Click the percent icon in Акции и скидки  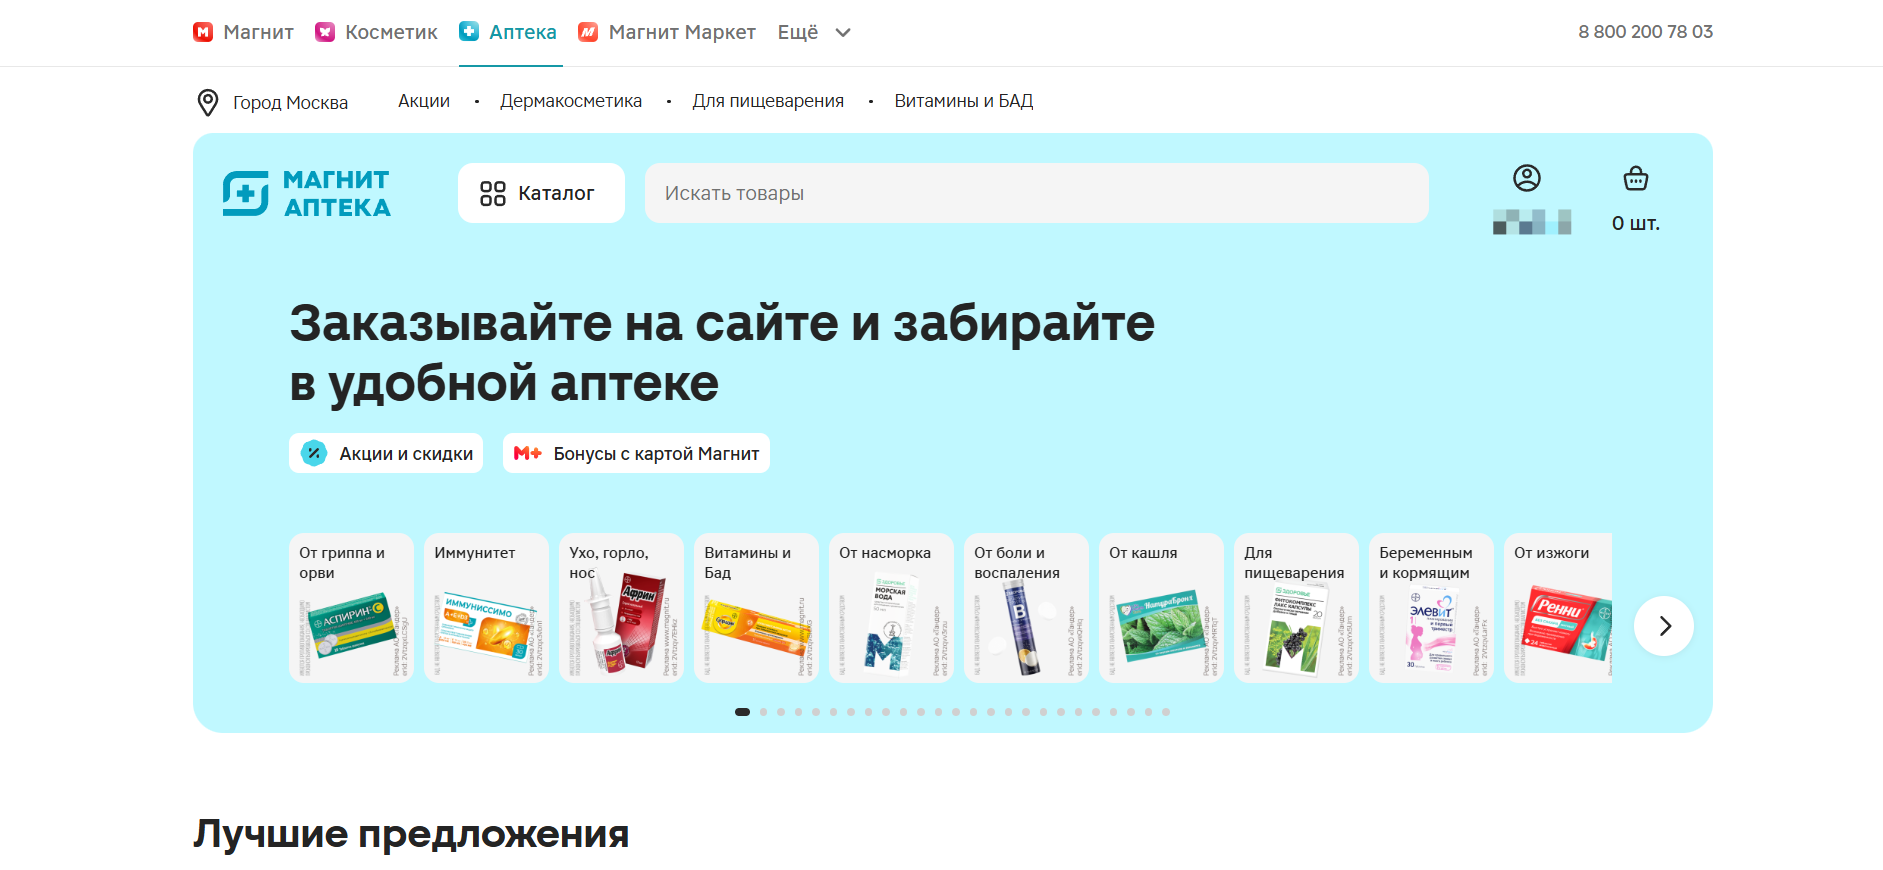point(314,453)
